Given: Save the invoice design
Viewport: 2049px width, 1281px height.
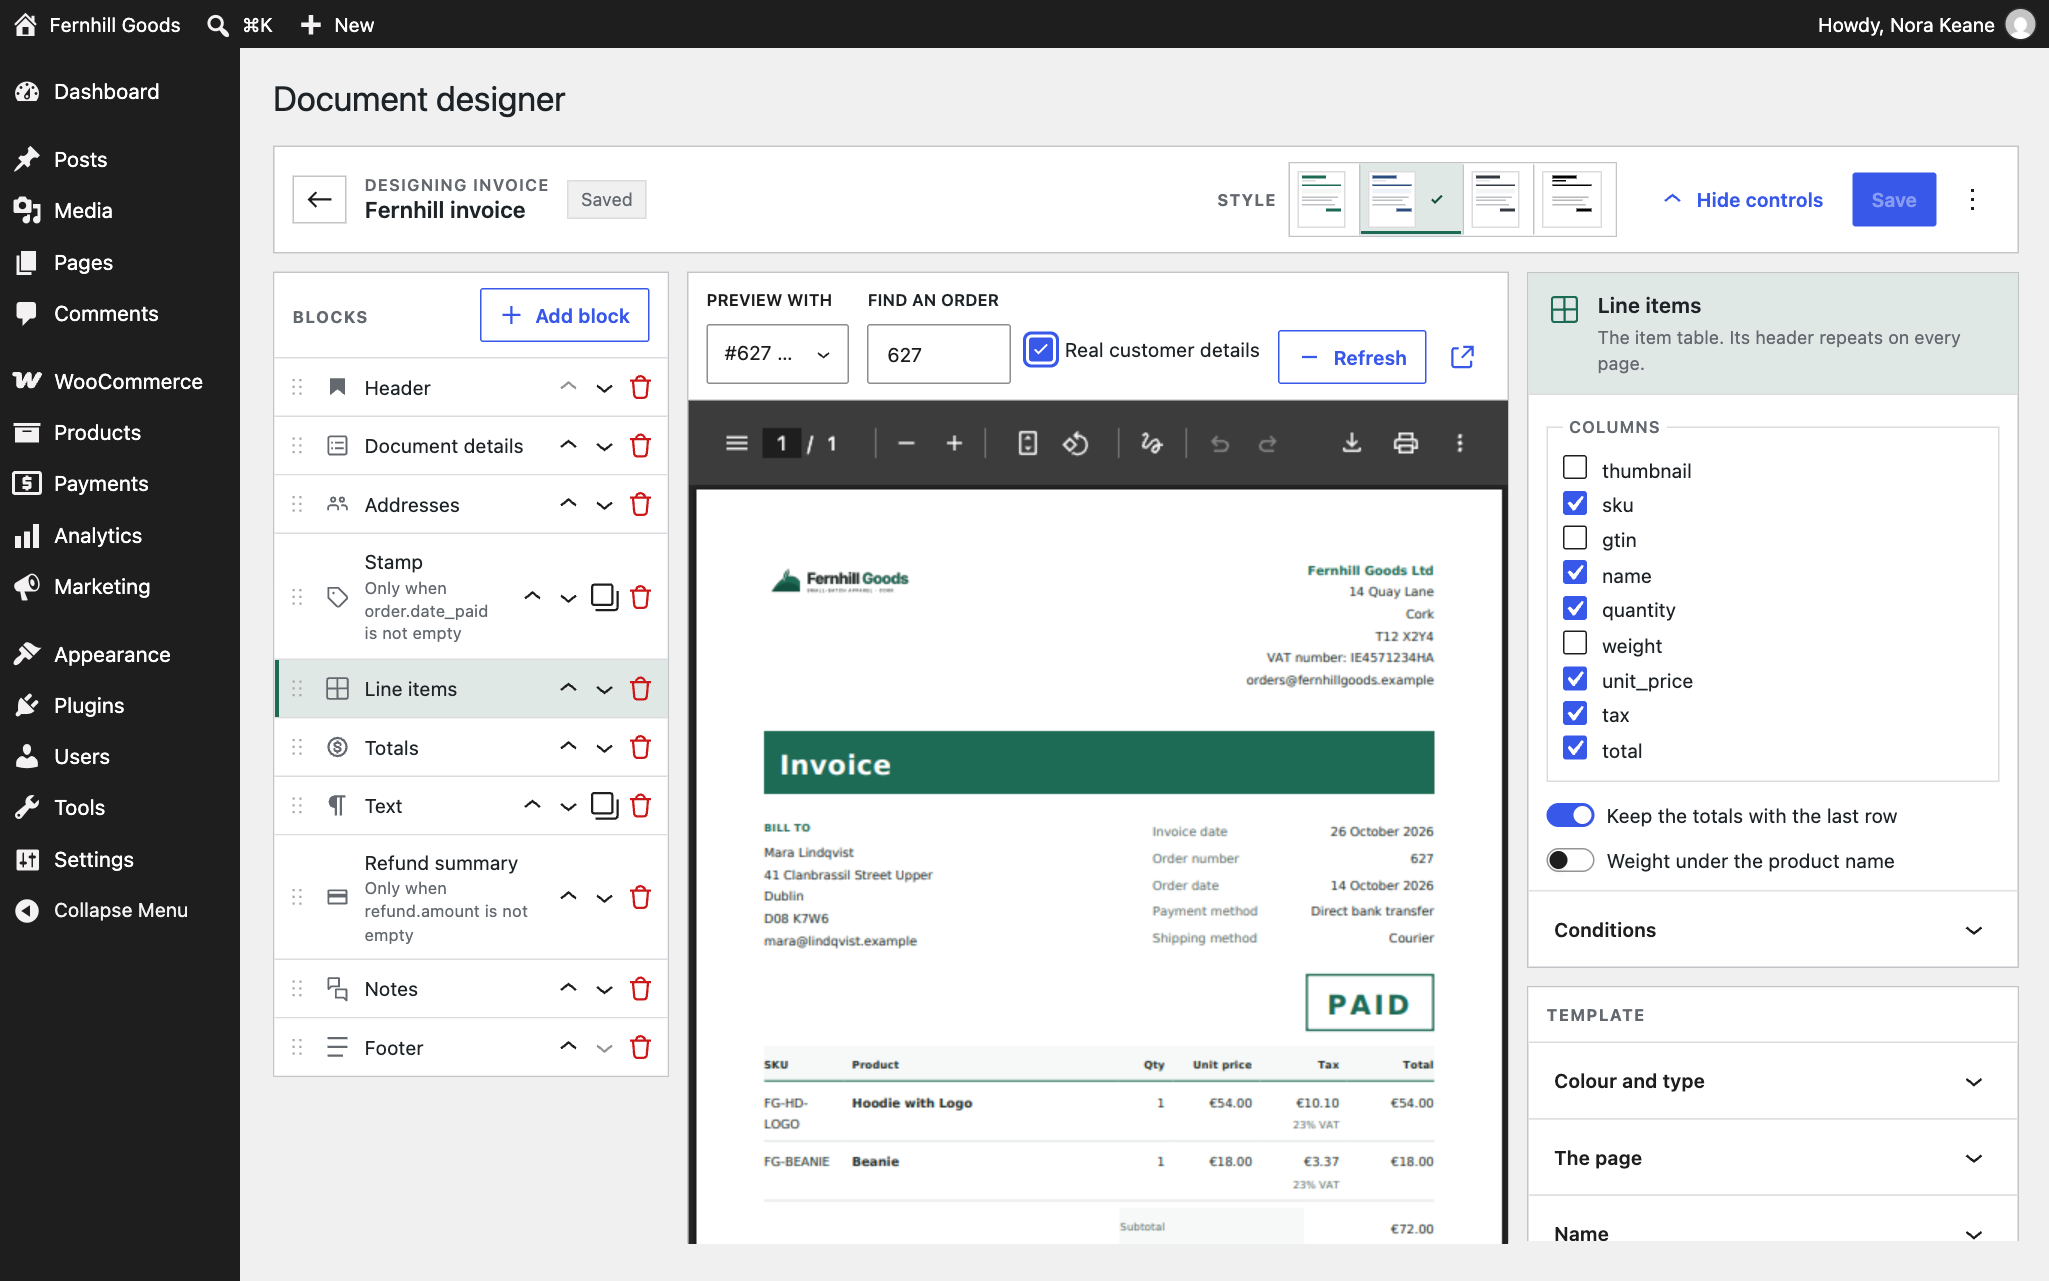Looking at the screenshot, I should point(1893,199).
